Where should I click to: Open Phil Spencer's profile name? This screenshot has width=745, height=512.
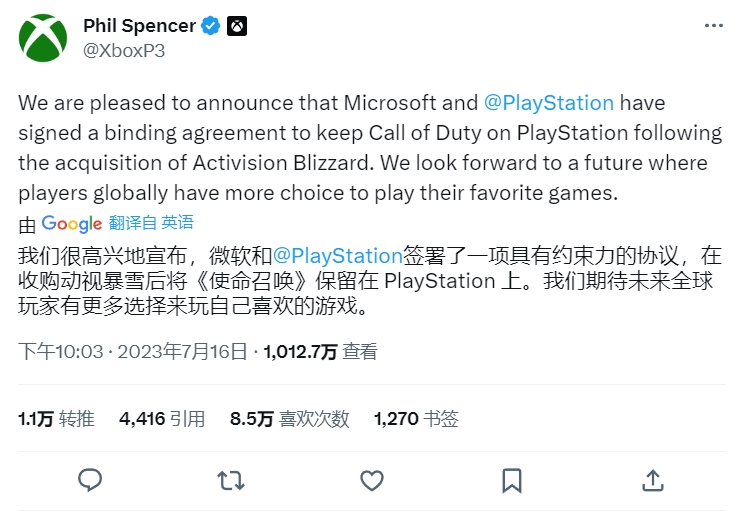coord(139,26)
